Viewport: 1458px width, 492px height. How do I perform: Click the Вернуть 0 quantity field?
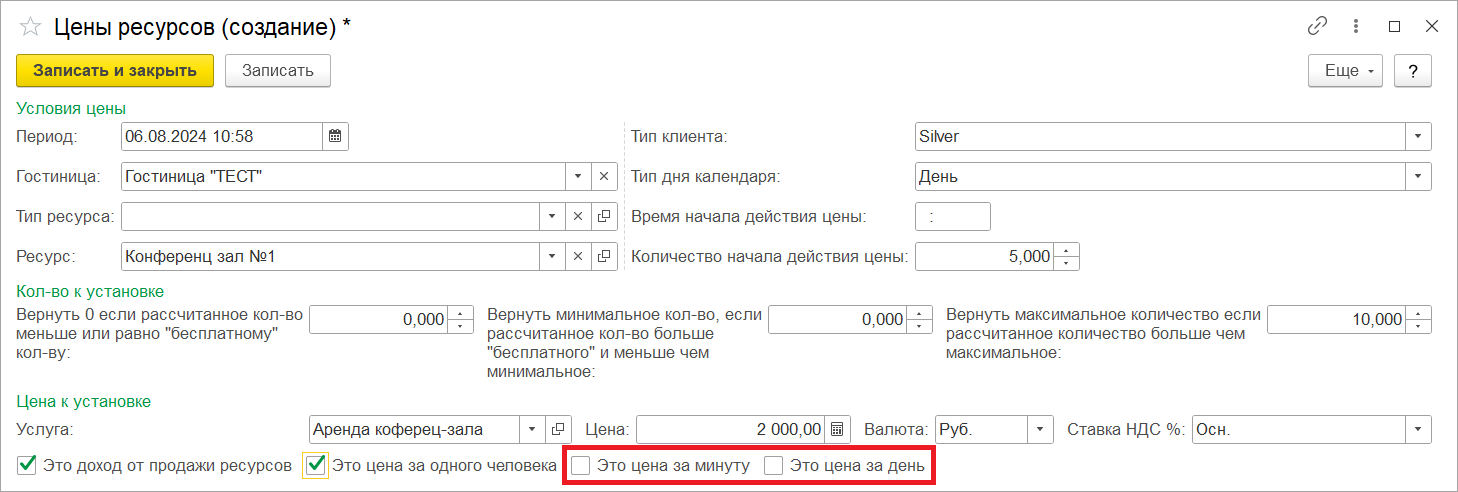(x=379, y=319)
